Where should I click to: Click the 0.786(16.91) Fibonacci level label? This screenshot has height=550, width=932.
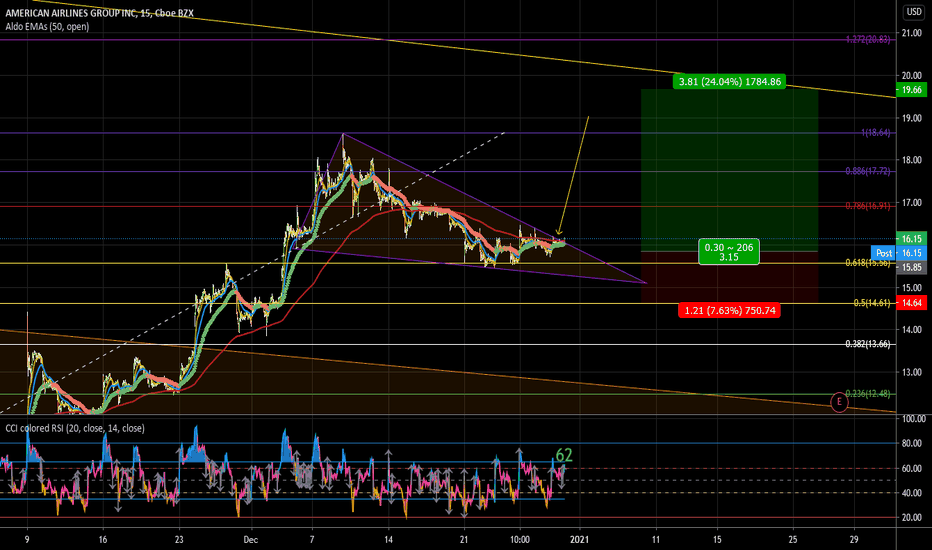868,206
